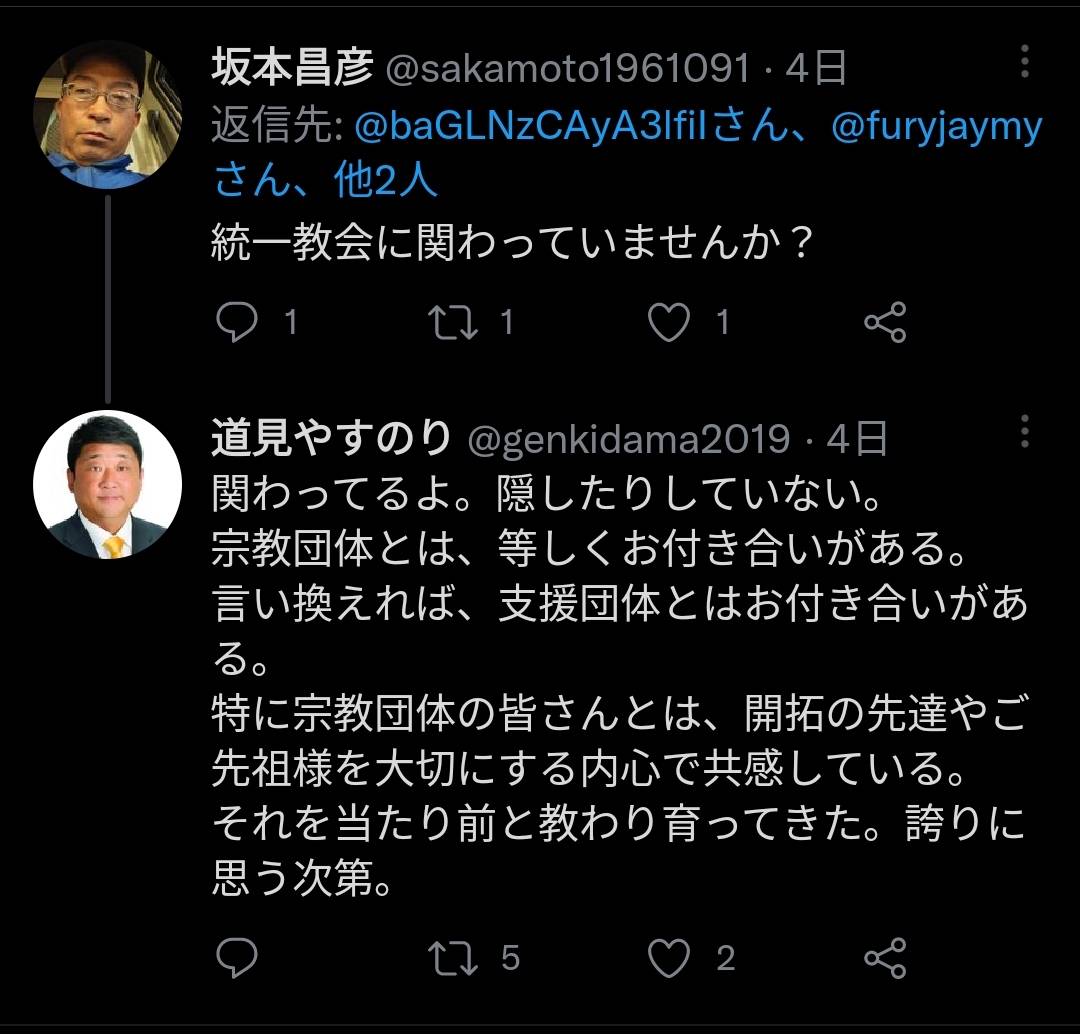Click the 坂本昌彦 display name
Viewport: 1080px width, 1034px height.
pyautogui.click(x=292, y=68)
